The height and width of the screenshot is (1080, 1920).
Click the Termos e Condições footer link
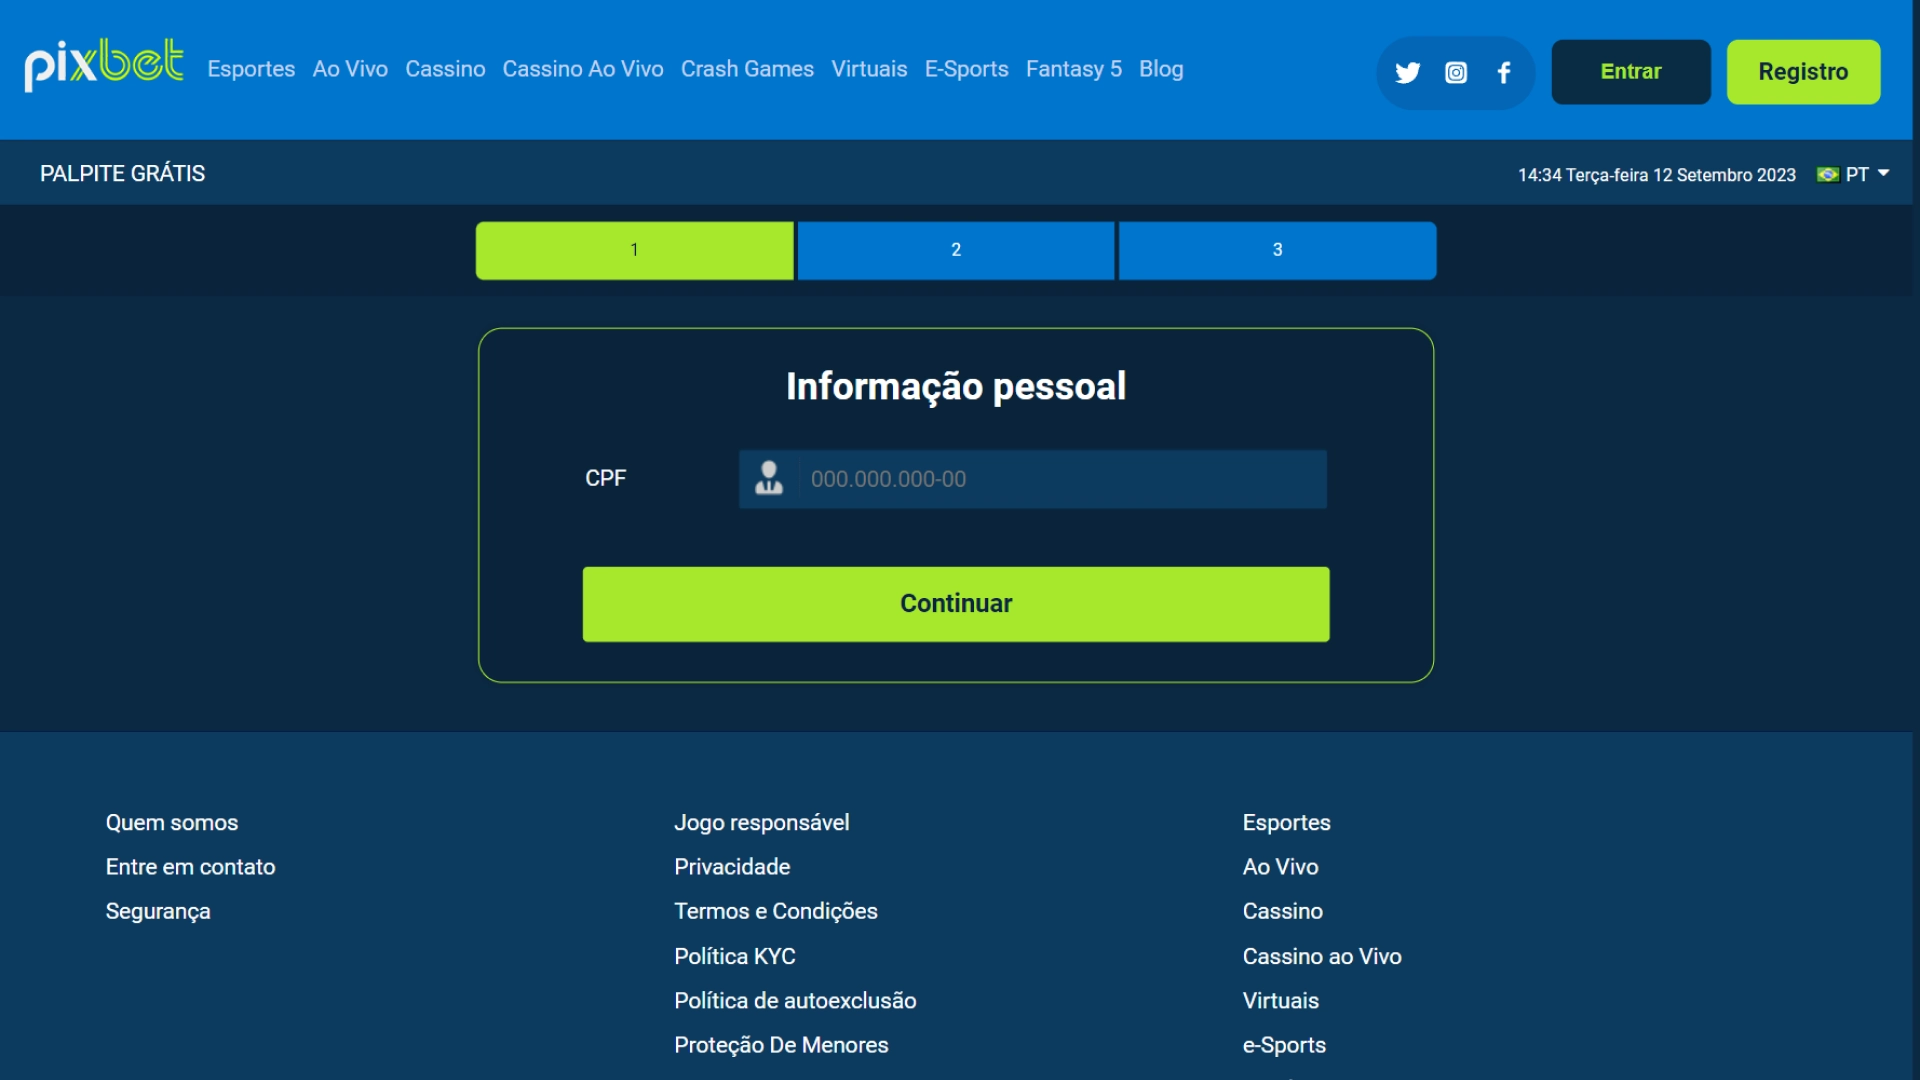coord(774,911)
